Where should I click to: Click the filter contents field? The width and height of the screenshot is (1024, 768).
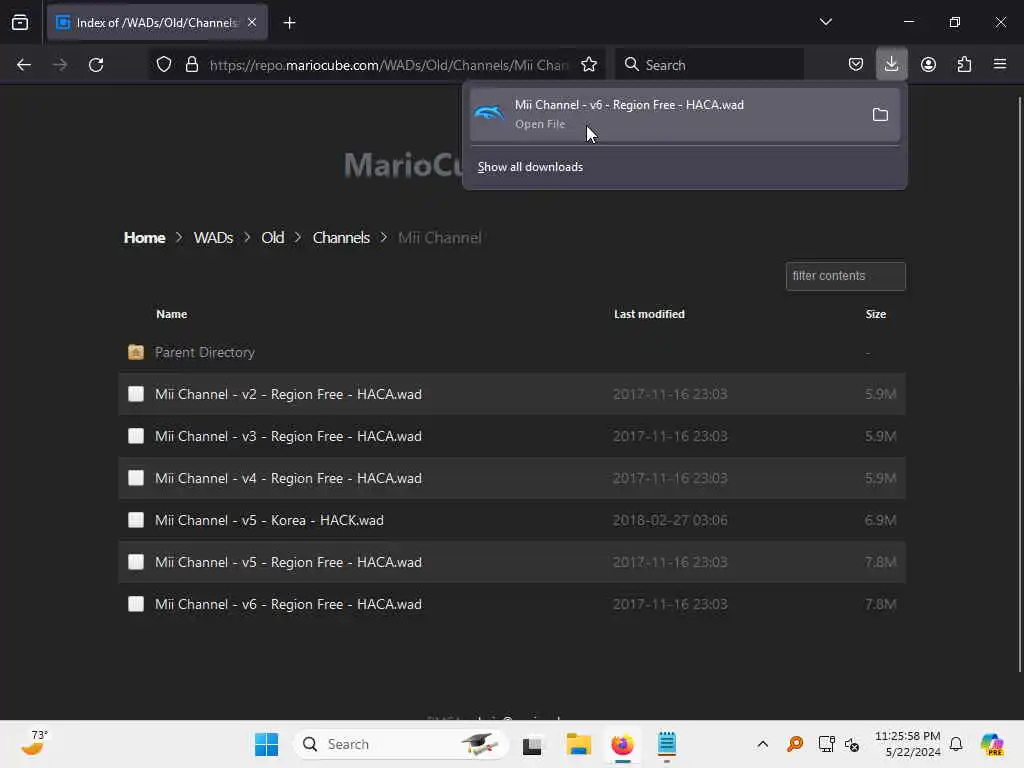[846, 276]
